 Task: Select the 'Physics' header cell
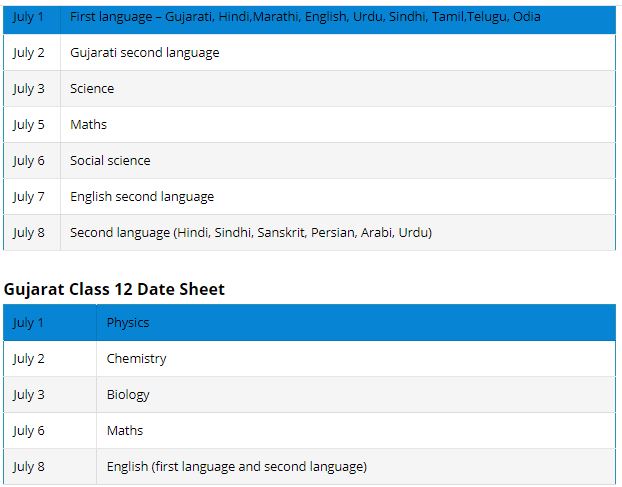pyautogui.click(x=128, y=322)
